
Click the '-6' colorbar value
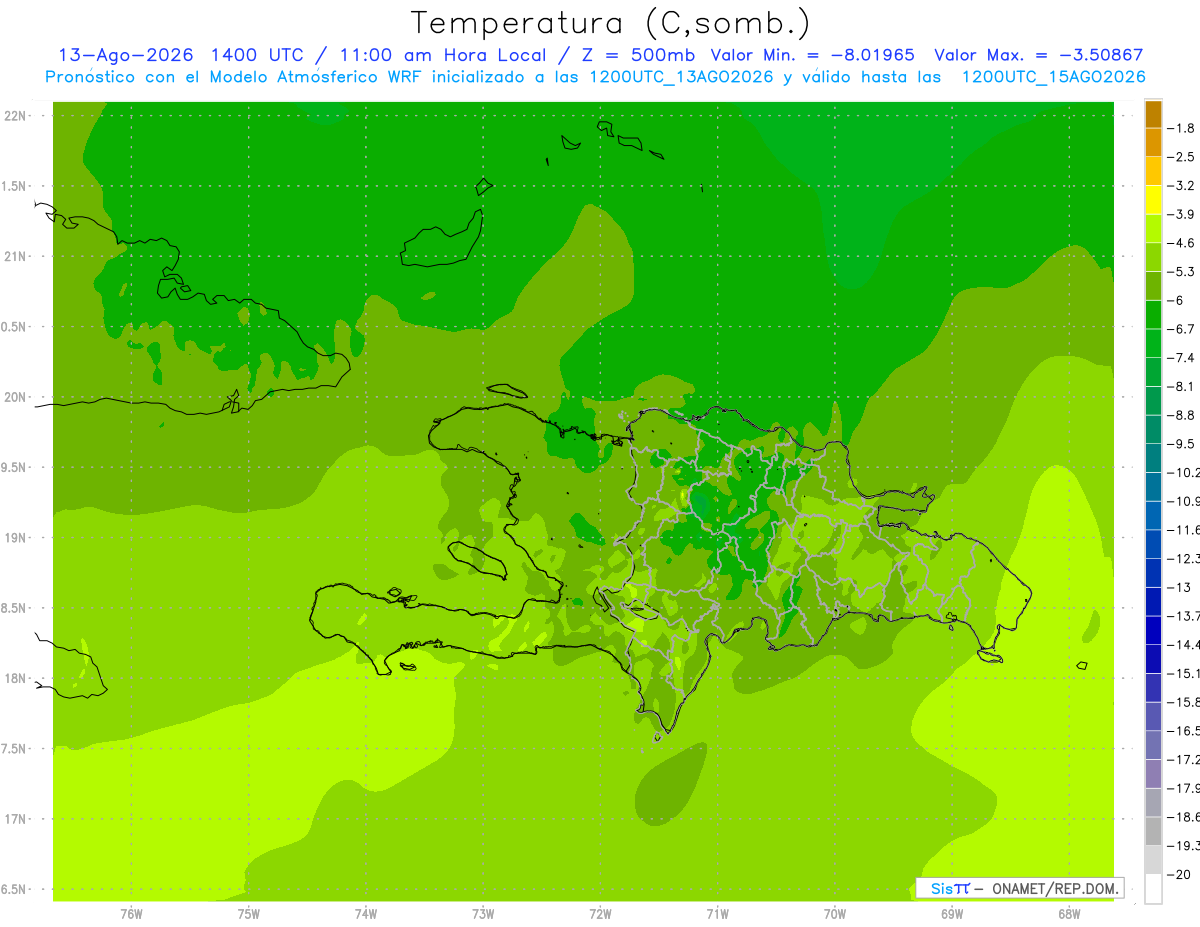[1176, 300]
